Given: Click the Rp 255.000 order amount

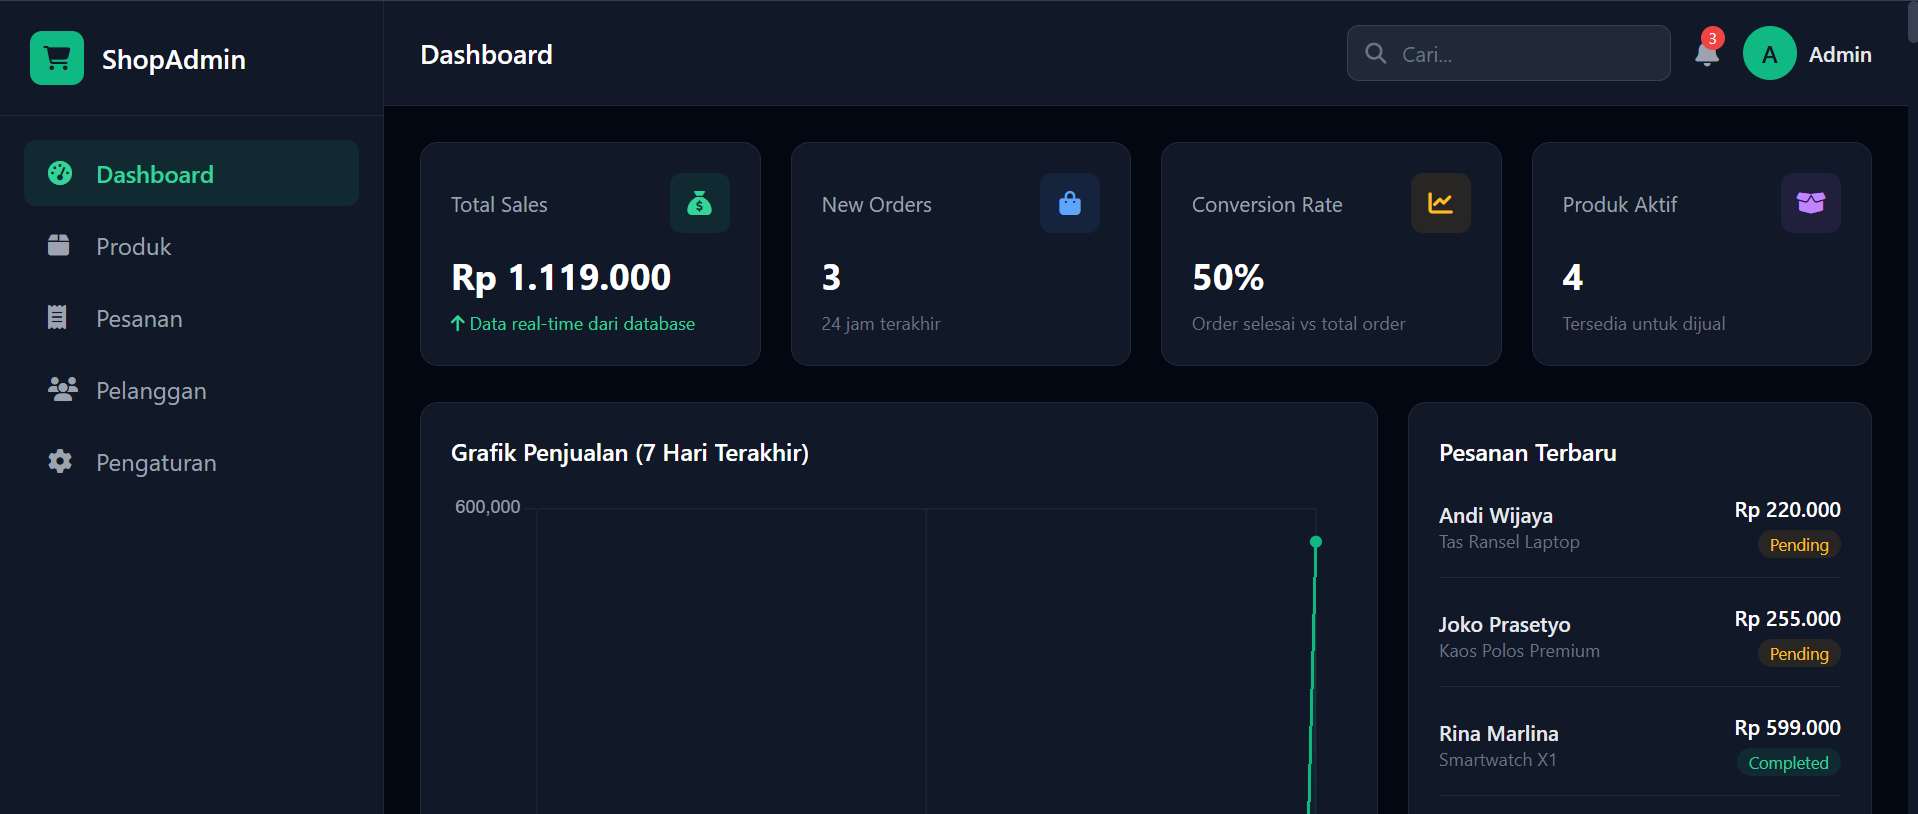Looking at the screenshot, I should pos(1788,619).
